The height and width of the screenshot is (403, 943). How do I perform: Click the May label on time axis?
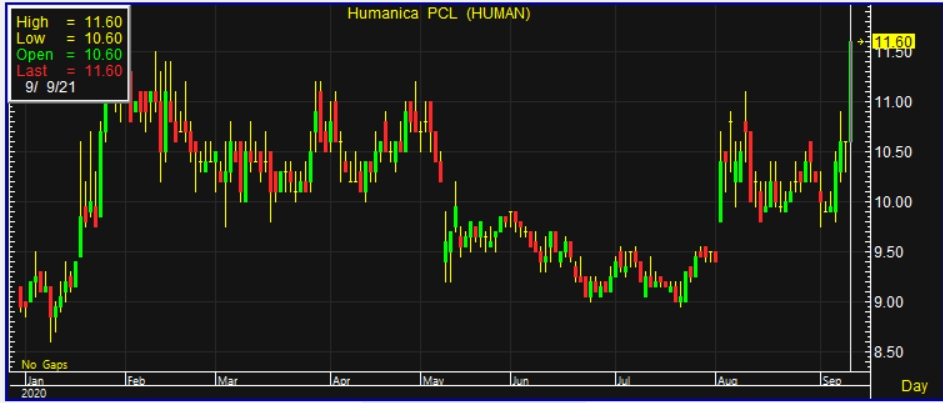coord(434,380)
